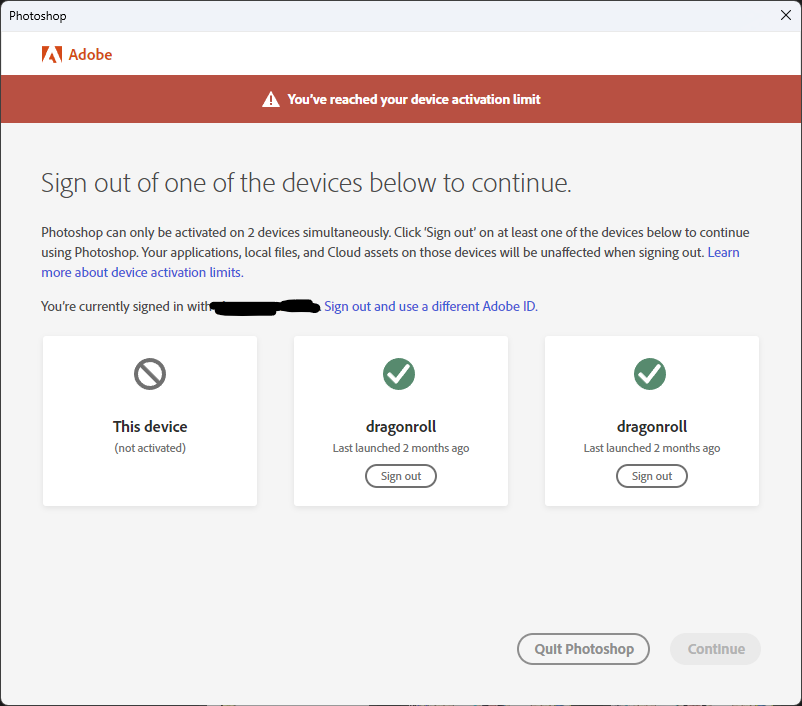Click the disabled Continue button
Screen dimensions: 802x706
coord(715,649)
